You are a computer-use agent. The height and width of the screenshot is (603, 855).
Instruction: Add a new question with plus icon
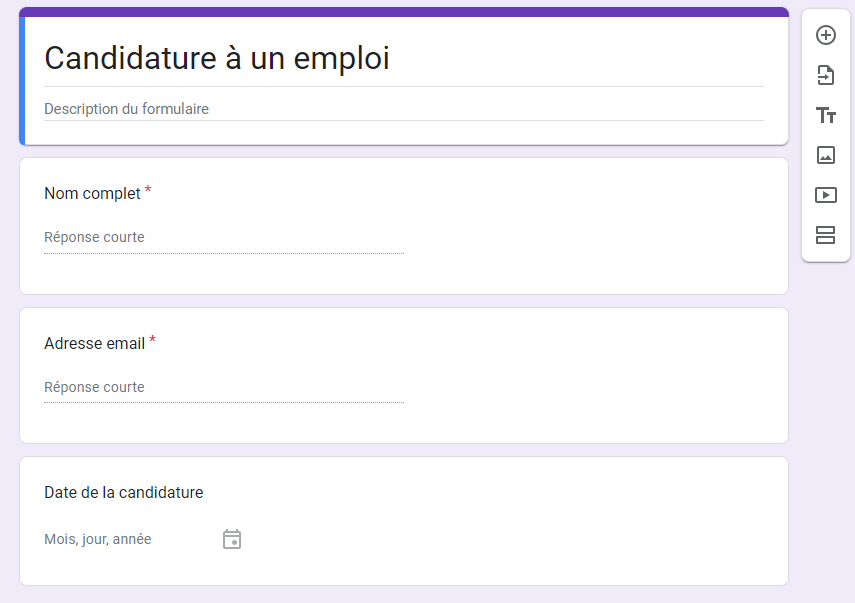point(826,35)
